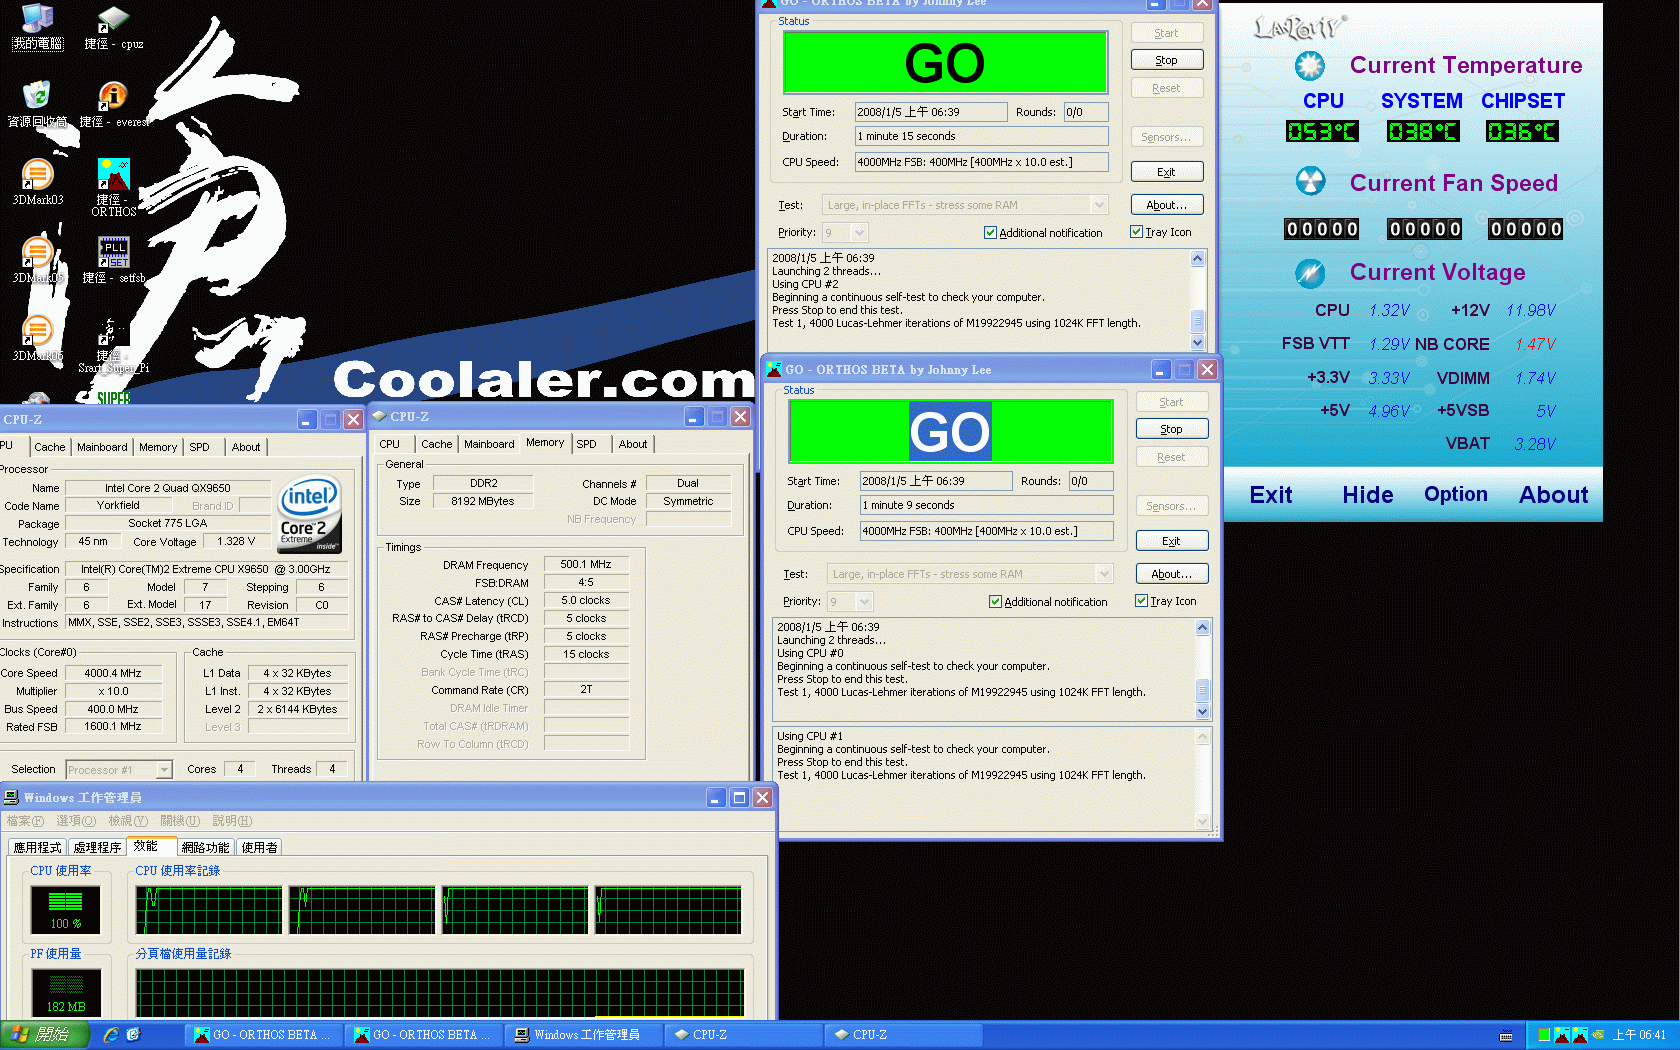Image resolution: width=1680 pixels, height=1050 pixels.
Task: Click the CPU-Z Memory window title icon
Action: [x=379, y=416]
